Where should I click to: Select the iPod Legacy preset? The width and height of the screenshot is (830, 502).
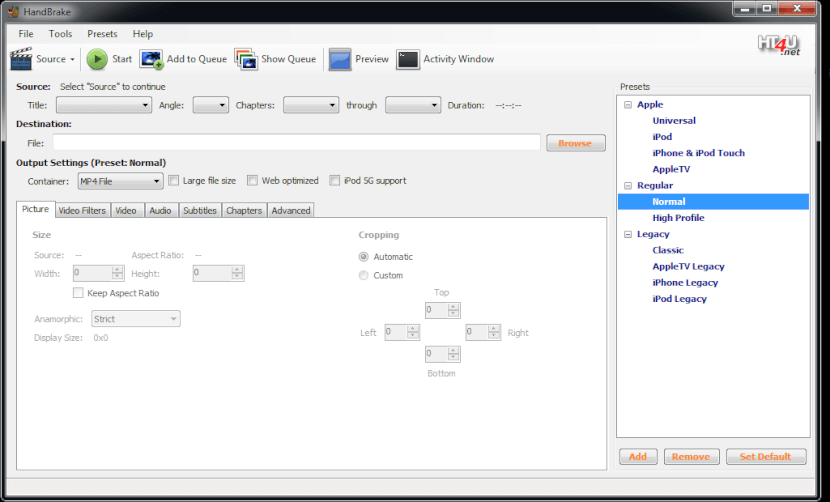click(679, 299)
